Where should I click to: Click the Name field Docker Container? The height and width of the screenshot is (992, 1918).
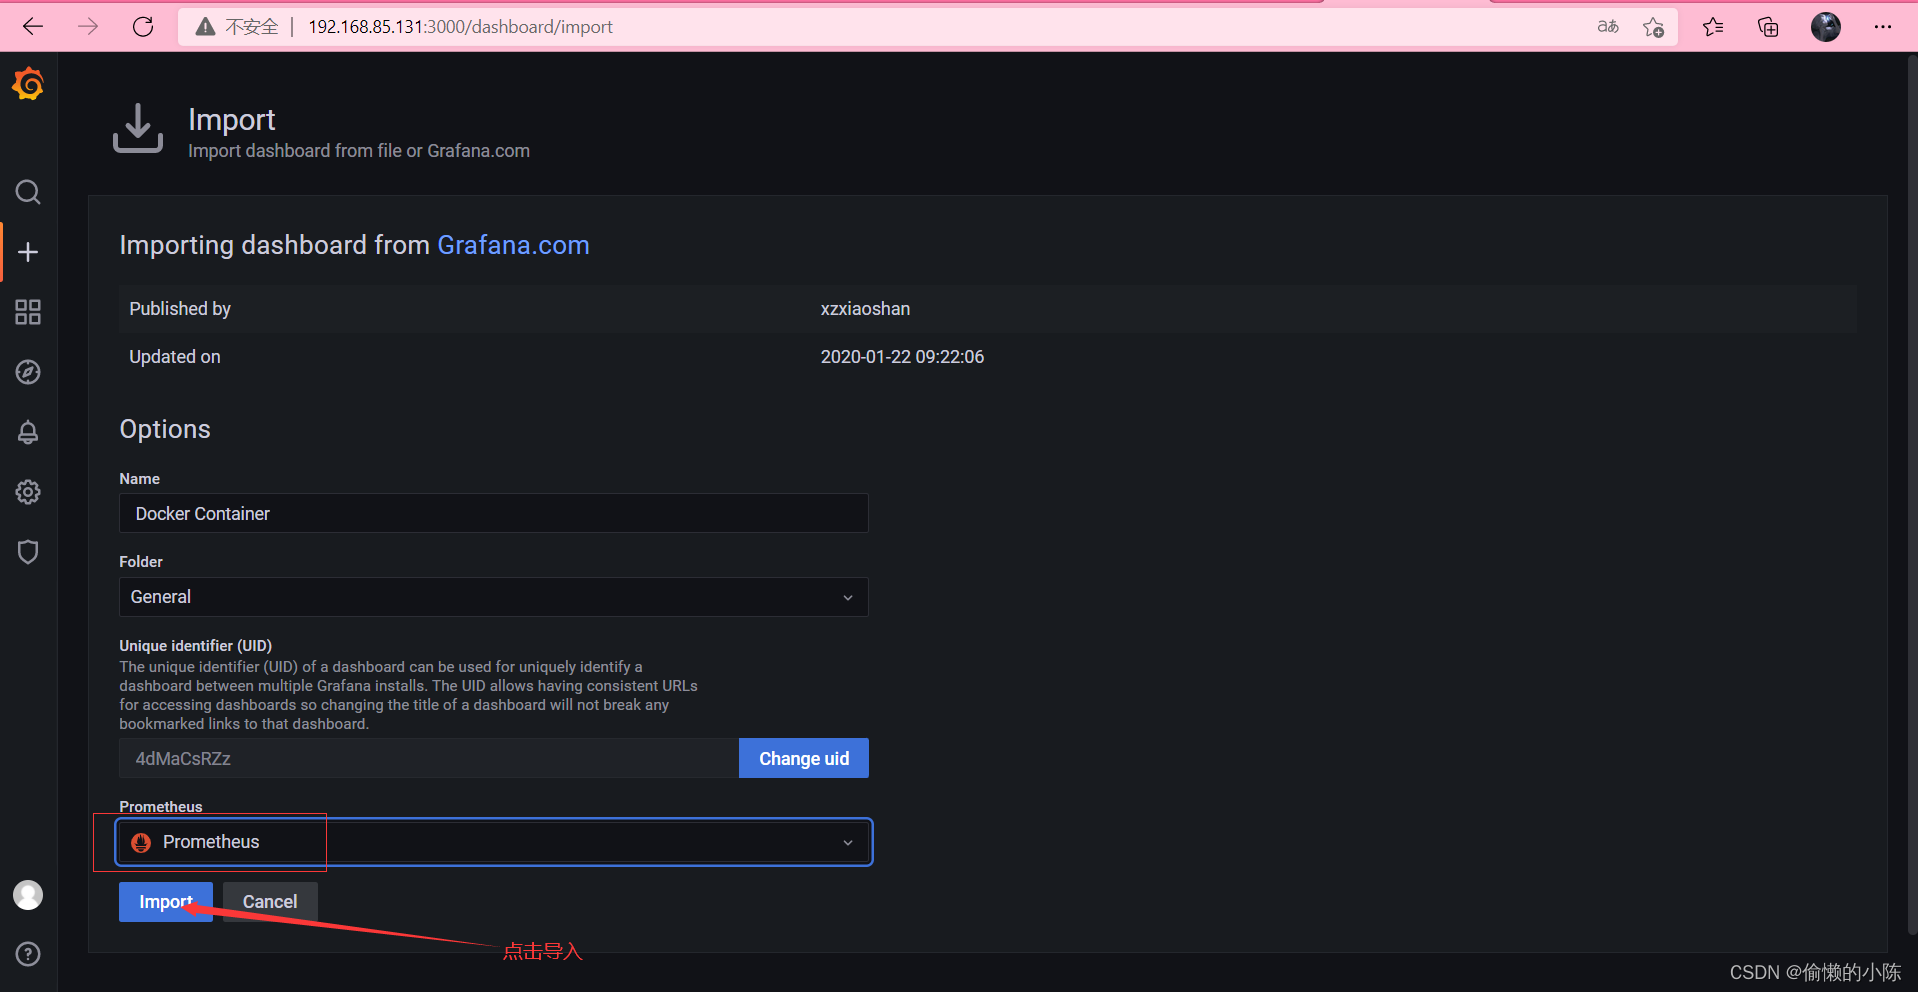click(x=494, y=513)
